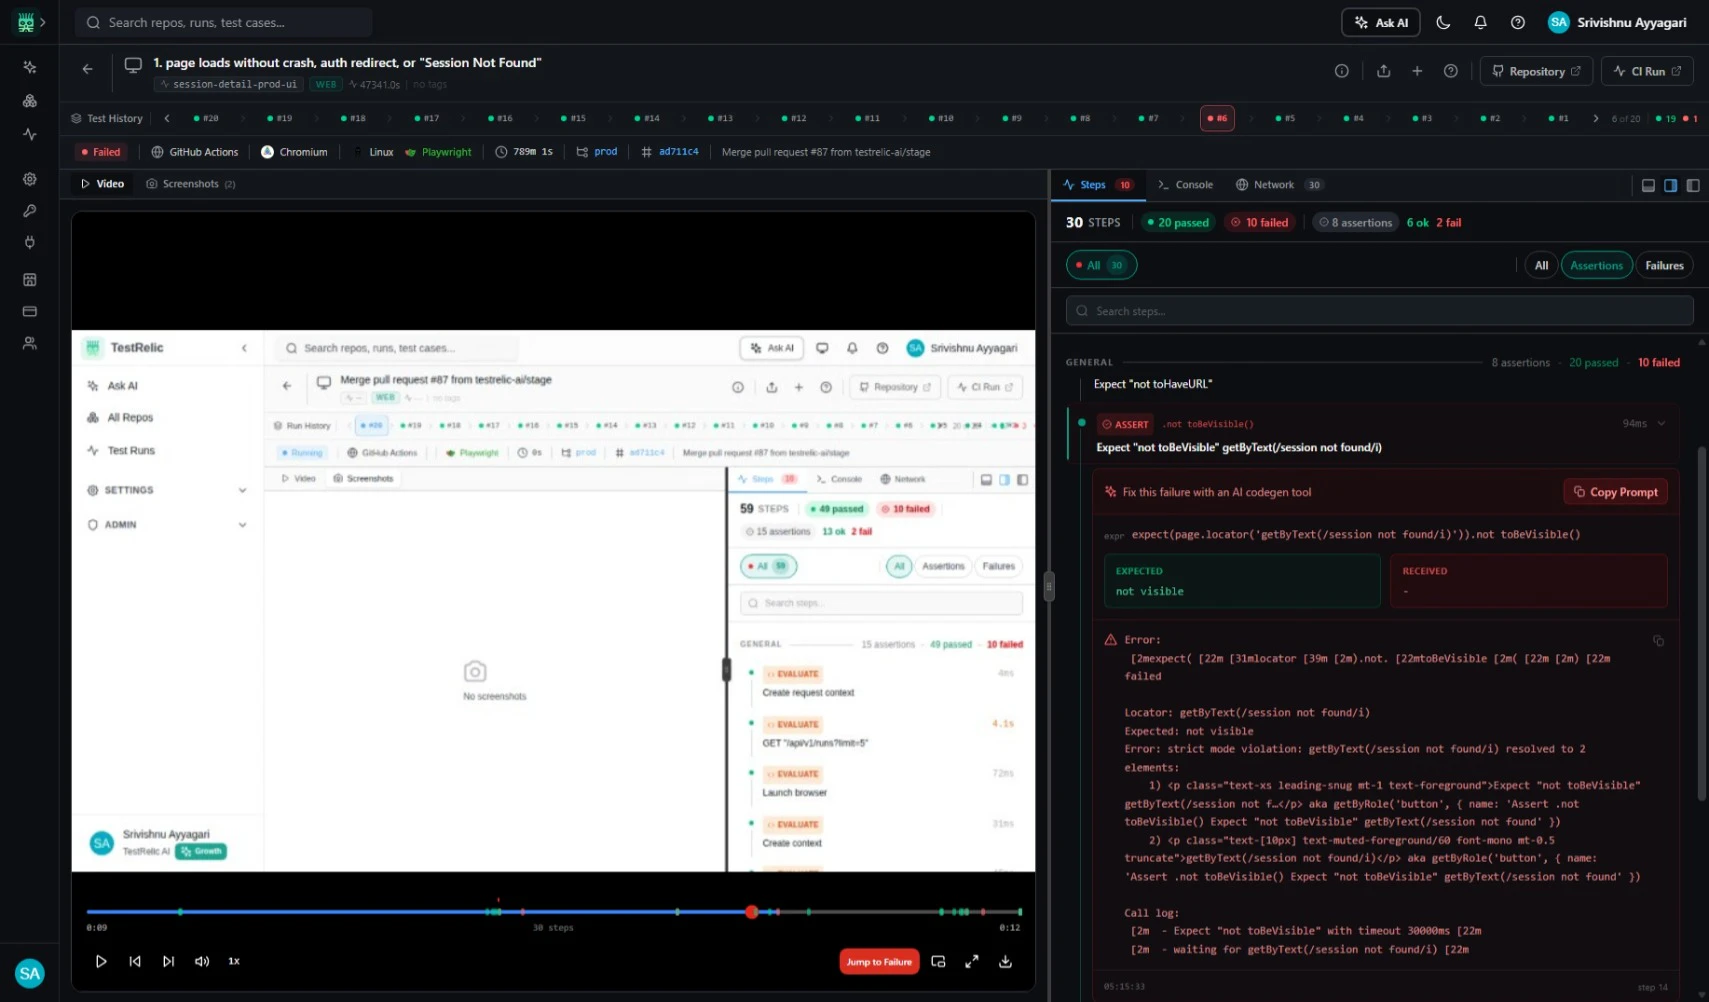Set panel layout to right dock
This screenshot has width=1709, height=1002.
click(x=1670, y=185)
